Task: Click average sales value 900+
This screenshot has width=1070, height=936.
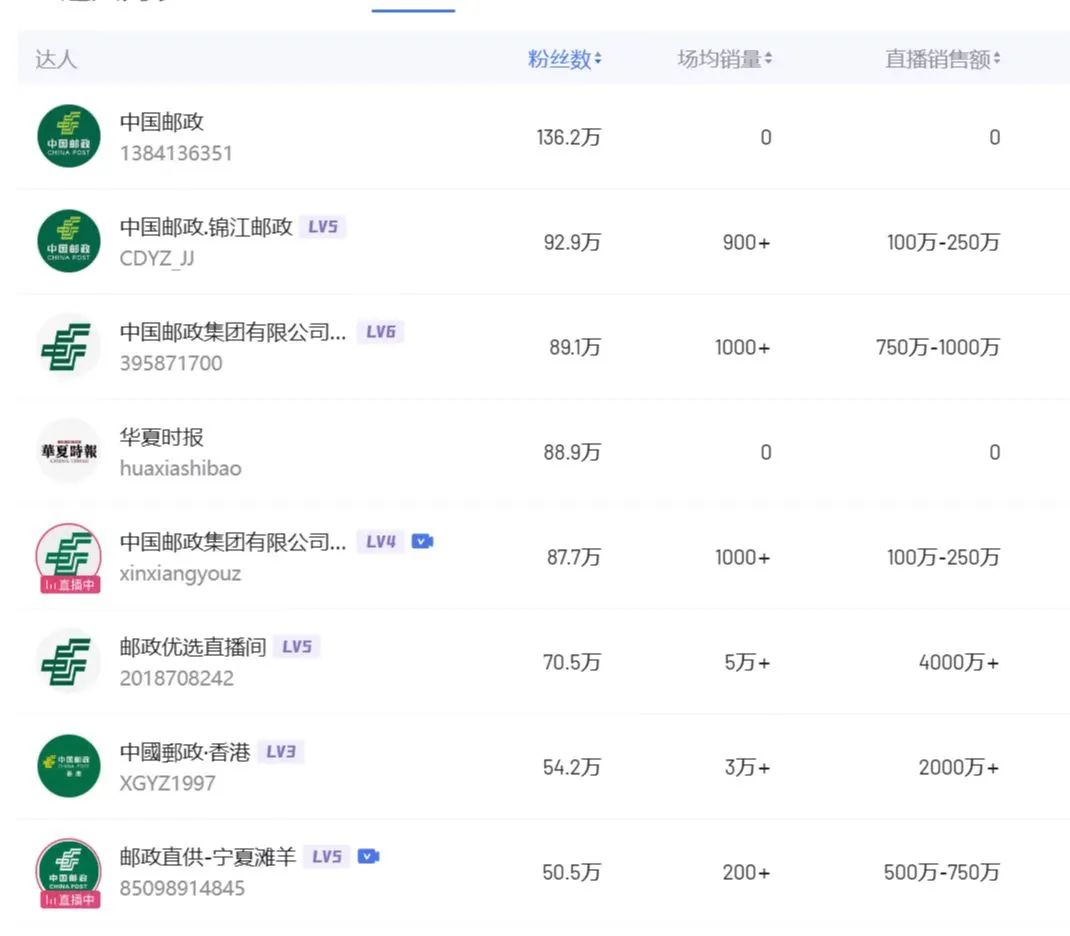Action: coord(747,243)
